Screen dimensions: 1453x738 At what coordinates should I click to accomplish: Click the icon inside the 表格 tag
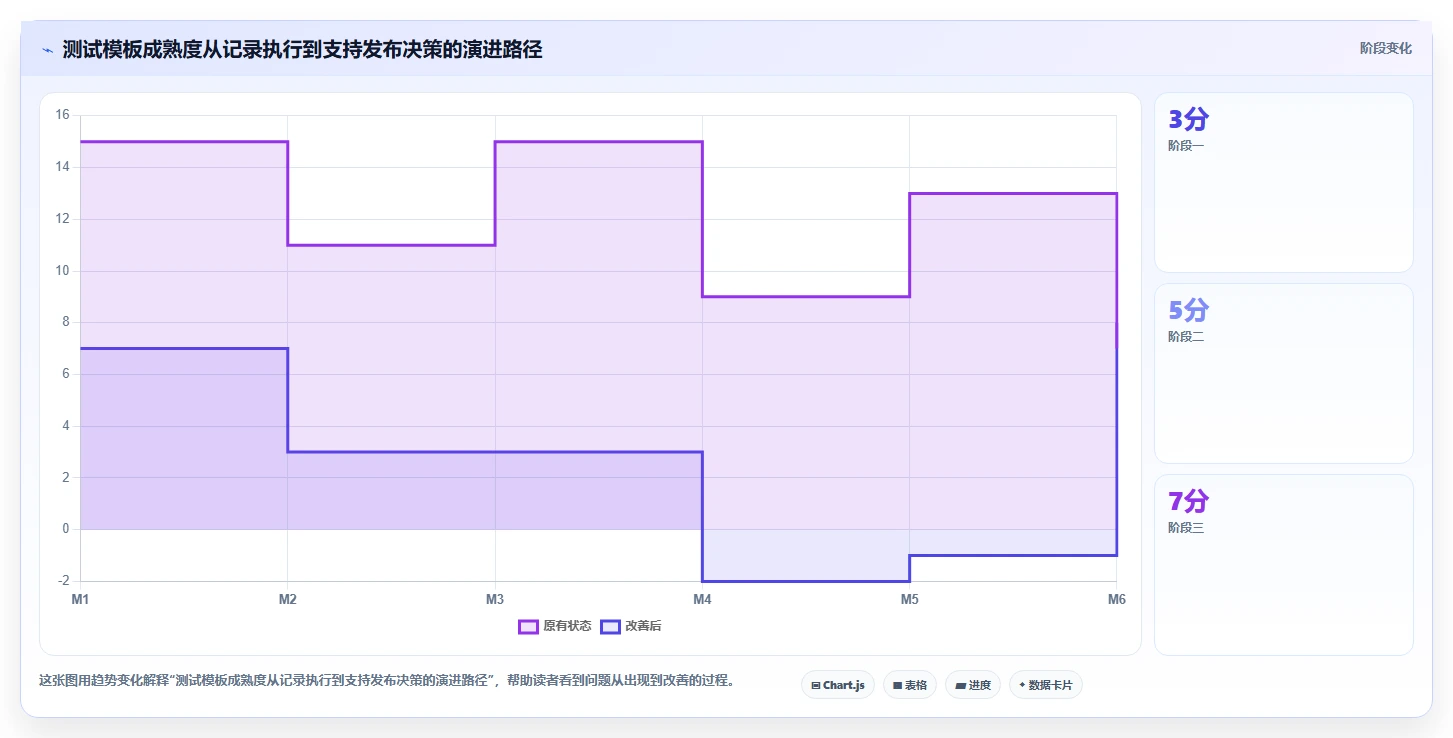898,686
